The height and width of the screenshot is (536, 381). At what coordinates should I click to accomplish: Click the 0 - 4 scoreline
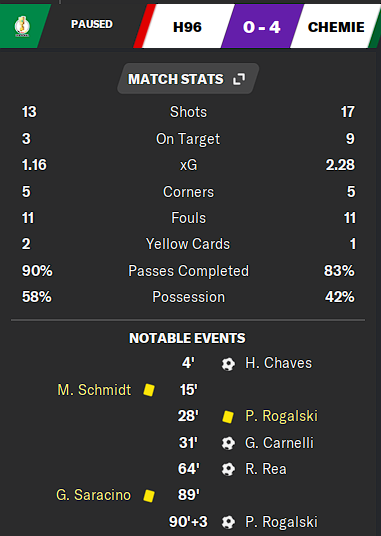click(262, 27)
